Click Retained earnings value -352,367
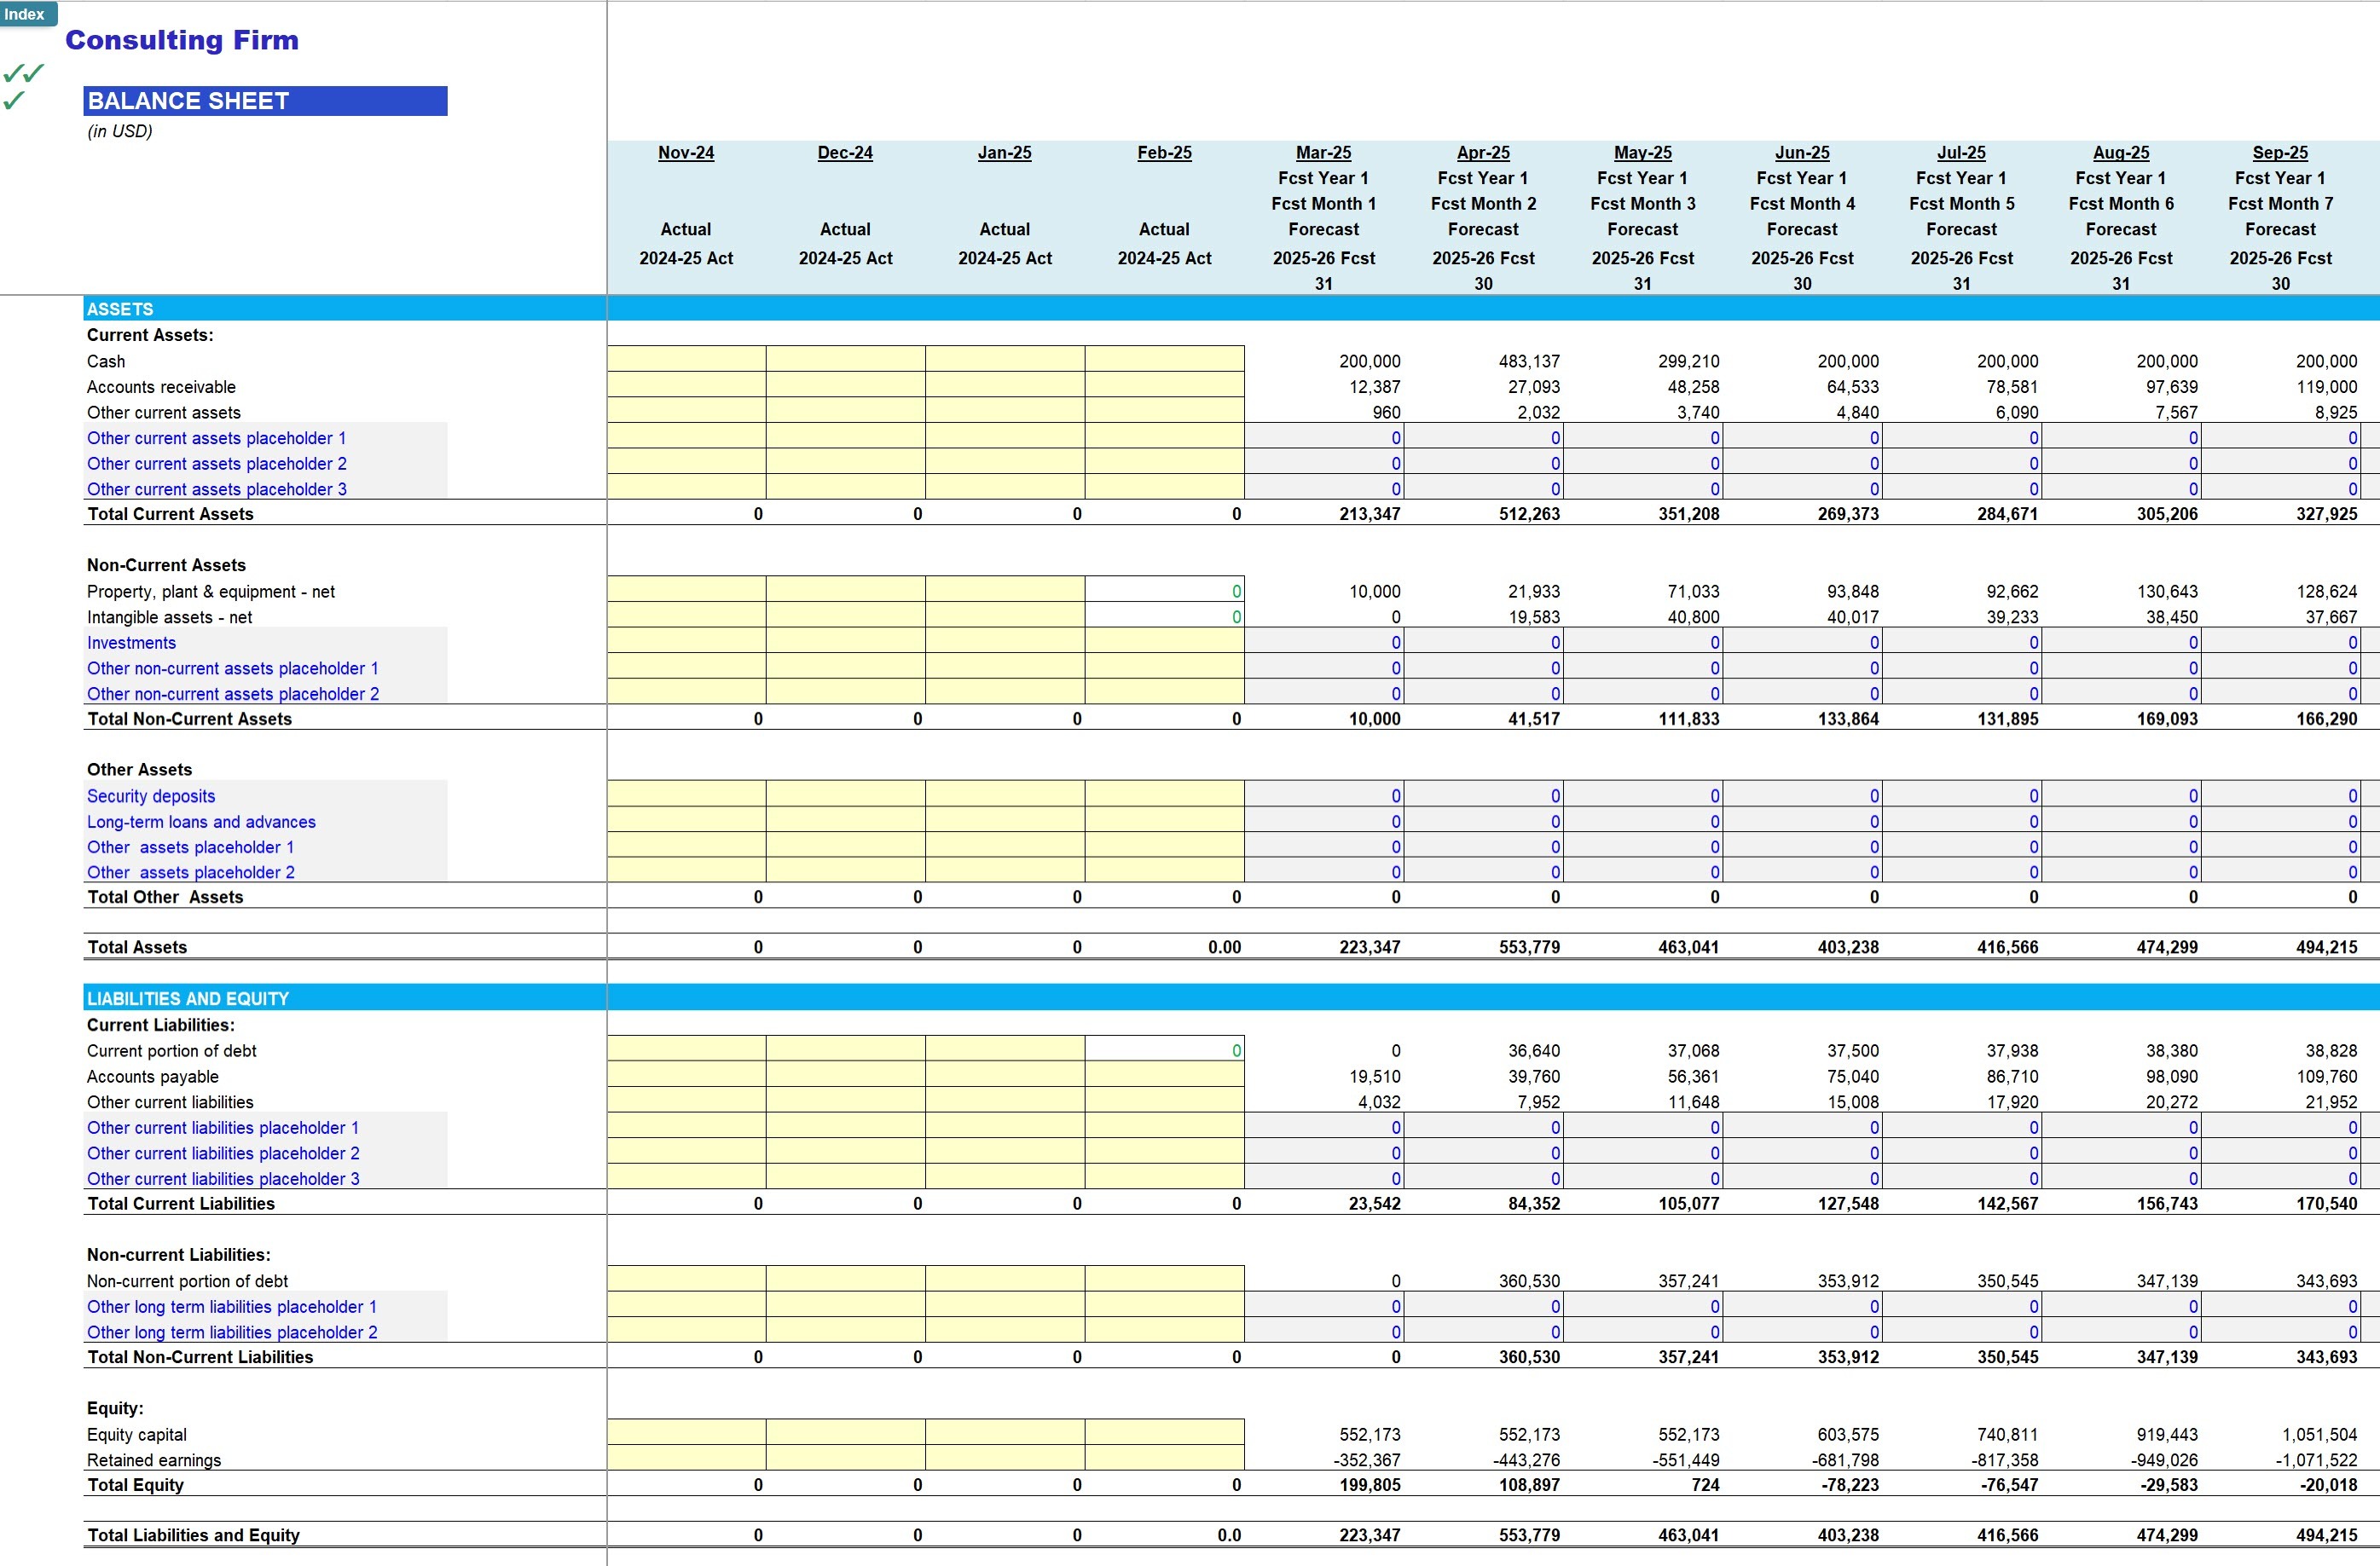2380x1566 pixels. (x=1366, y=1460)
